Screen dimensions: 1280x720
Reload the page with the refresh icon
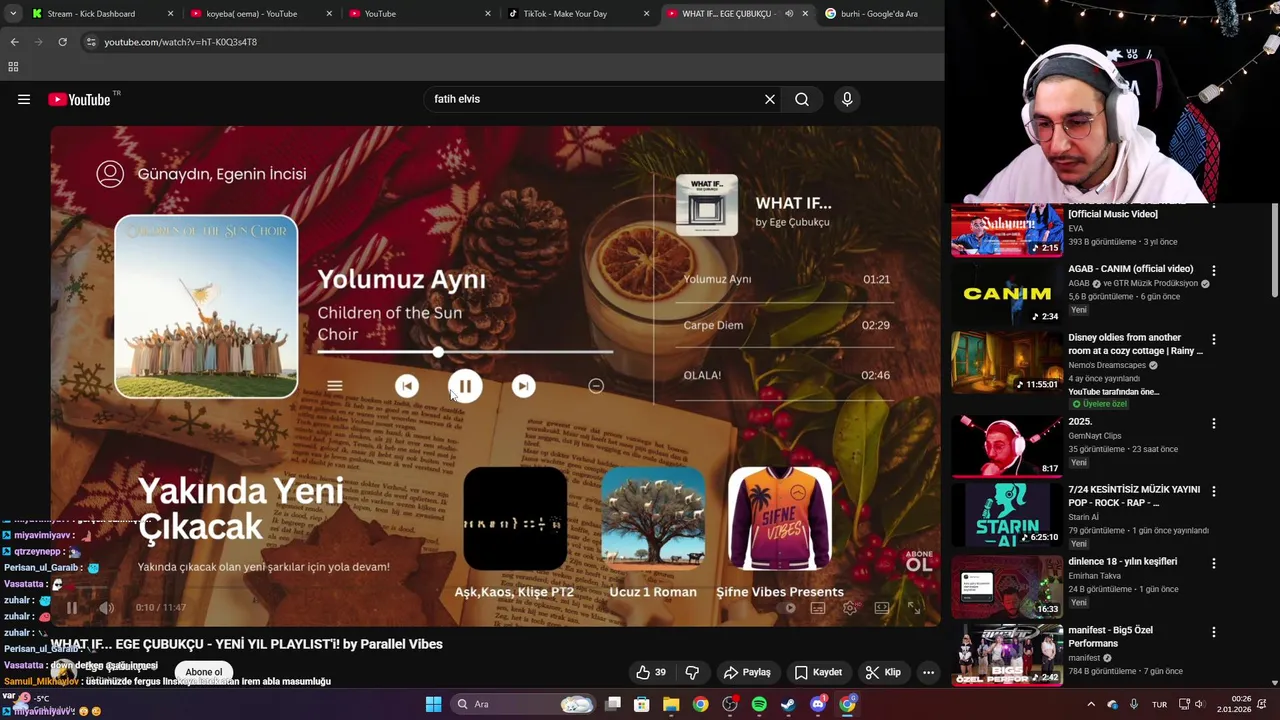click(x=62, y=42)
